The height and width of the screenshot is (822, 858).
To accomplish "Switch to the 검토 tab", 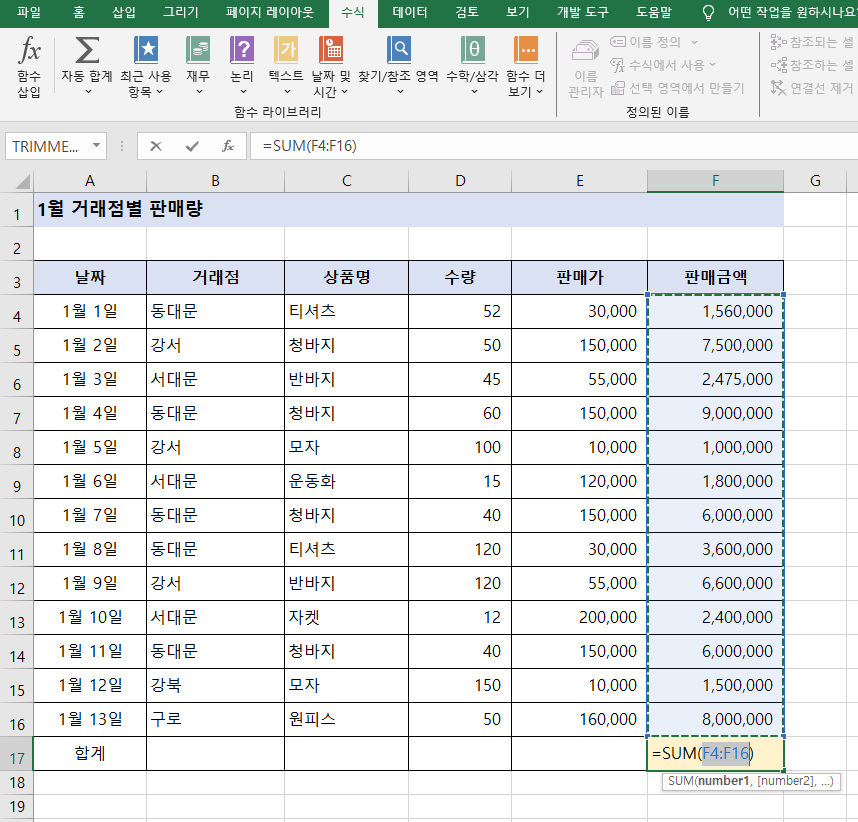I will [x=467, y=12].
